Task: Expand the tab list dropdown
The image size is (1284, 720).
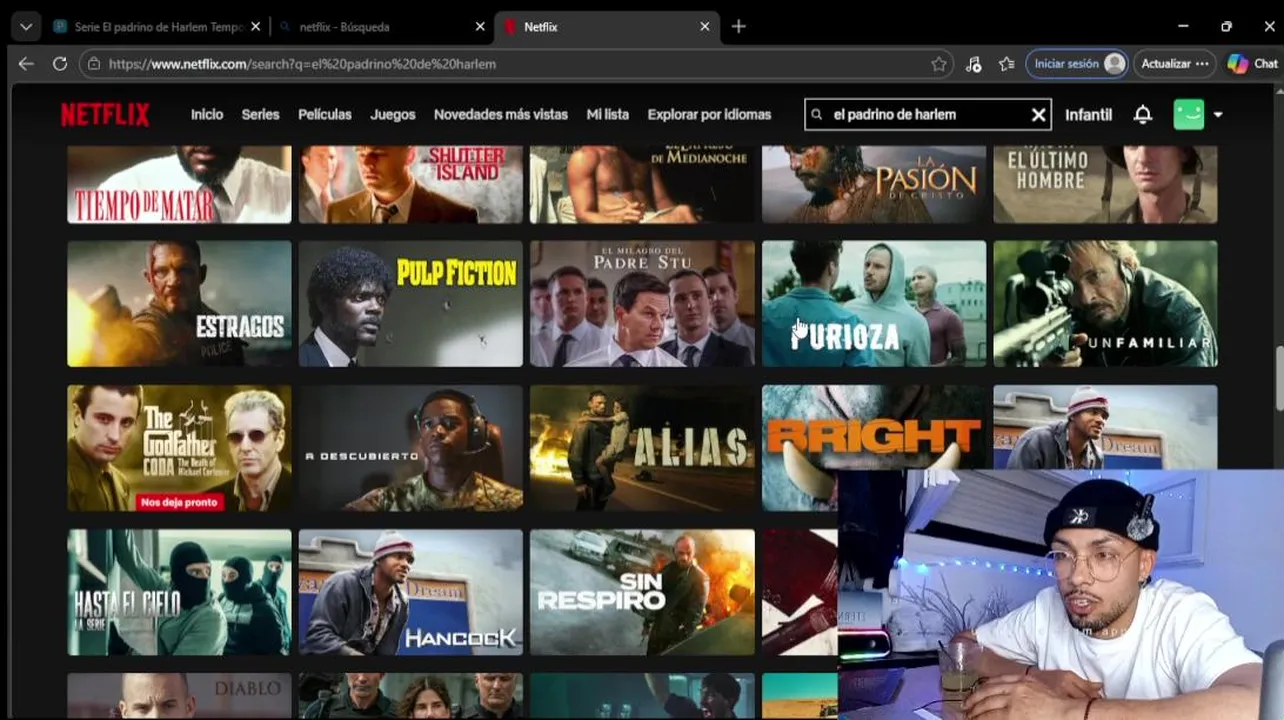Action: (26, 27)
